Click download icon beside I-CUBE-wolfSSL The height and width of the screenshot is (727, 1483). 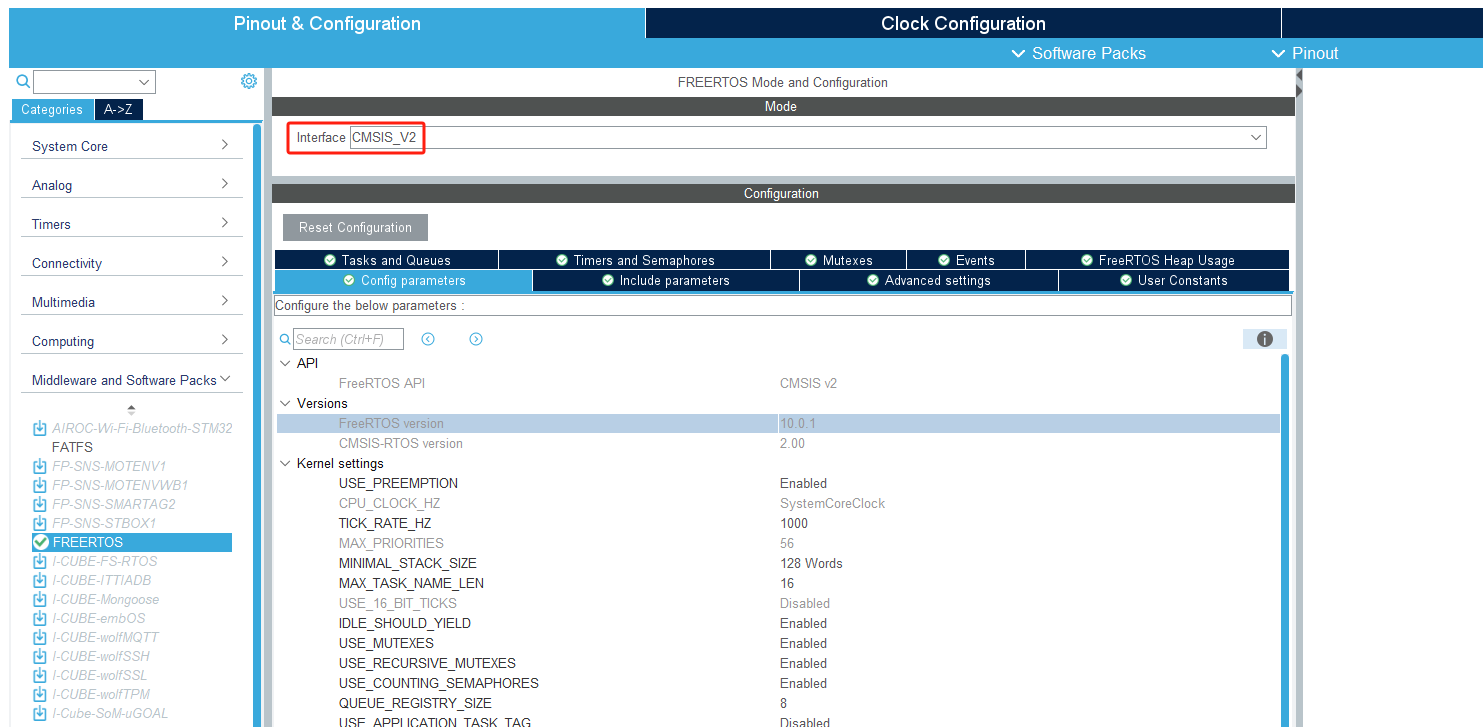pyautogui.click(x=40, y=675)
